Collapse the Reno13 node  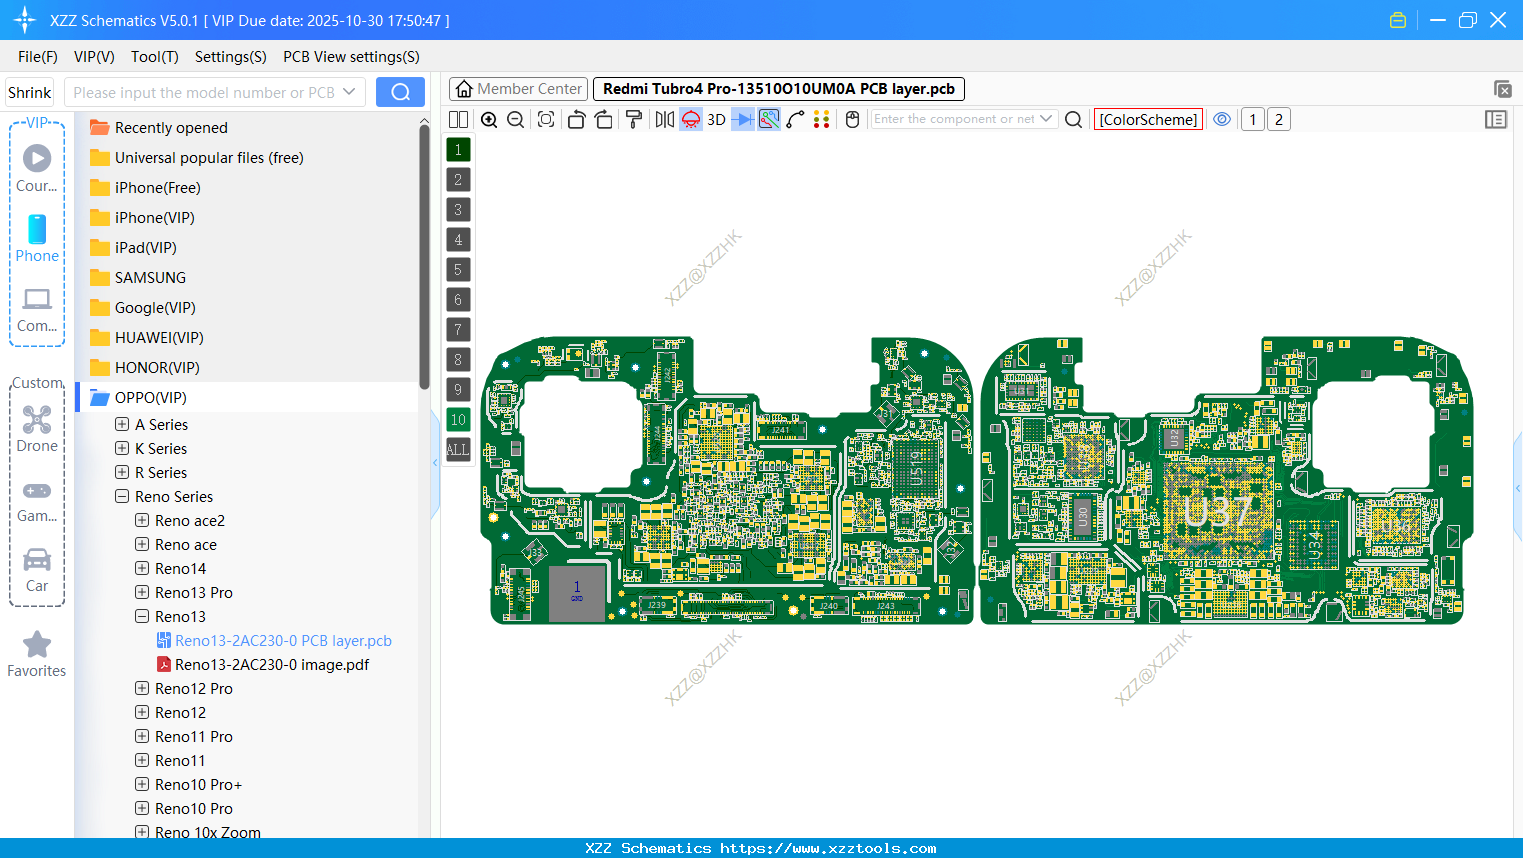[x=142, y=616]
